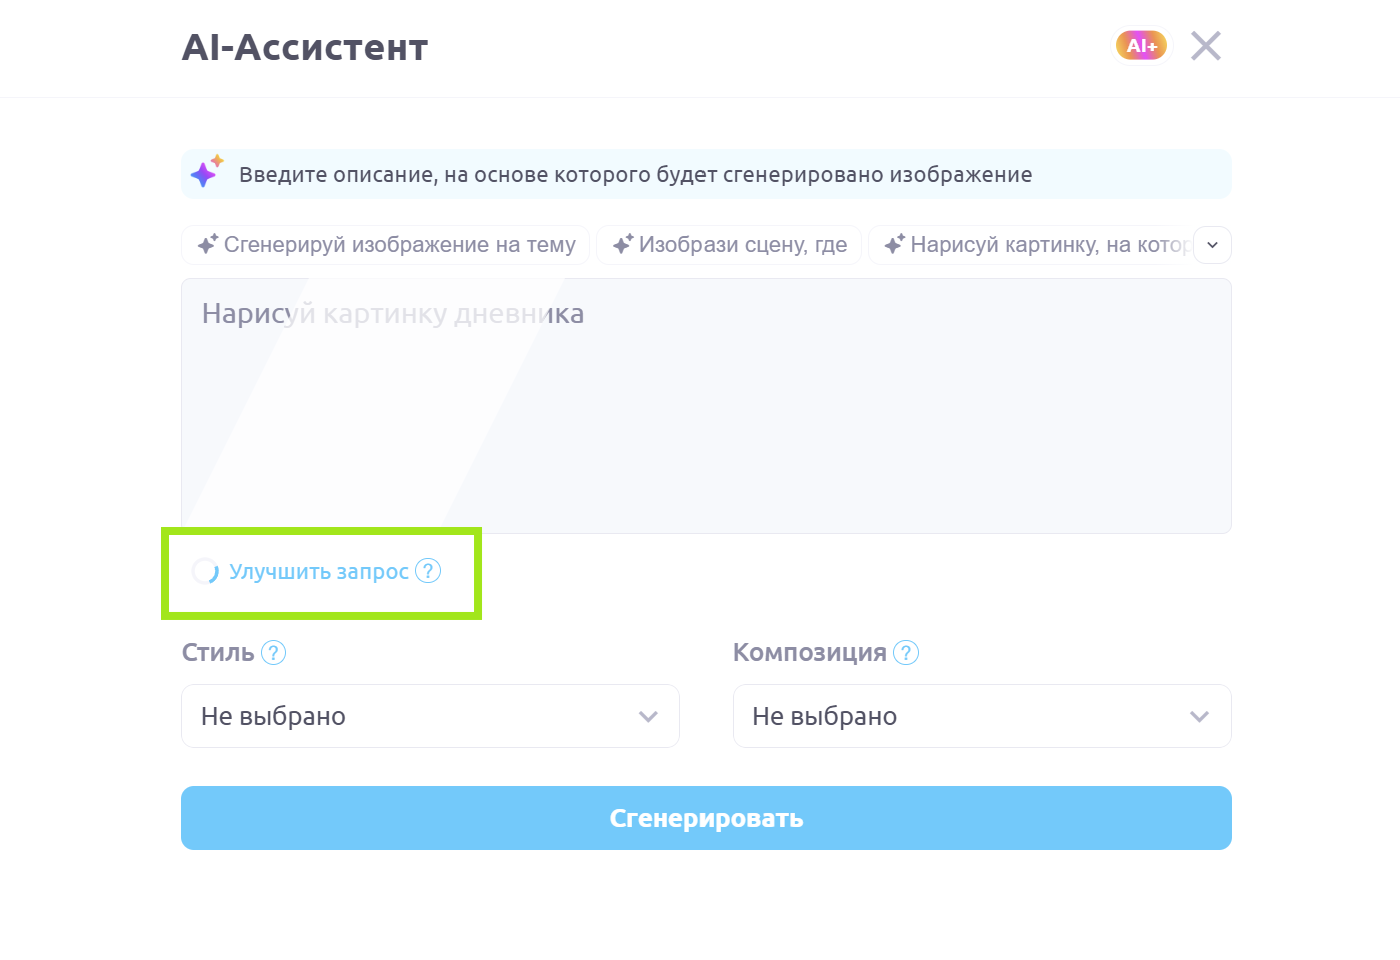Choose the "Изобрази сцену, где" prompt chip
The width and height of the screenshot is (1400, 960).
(729, 245)
